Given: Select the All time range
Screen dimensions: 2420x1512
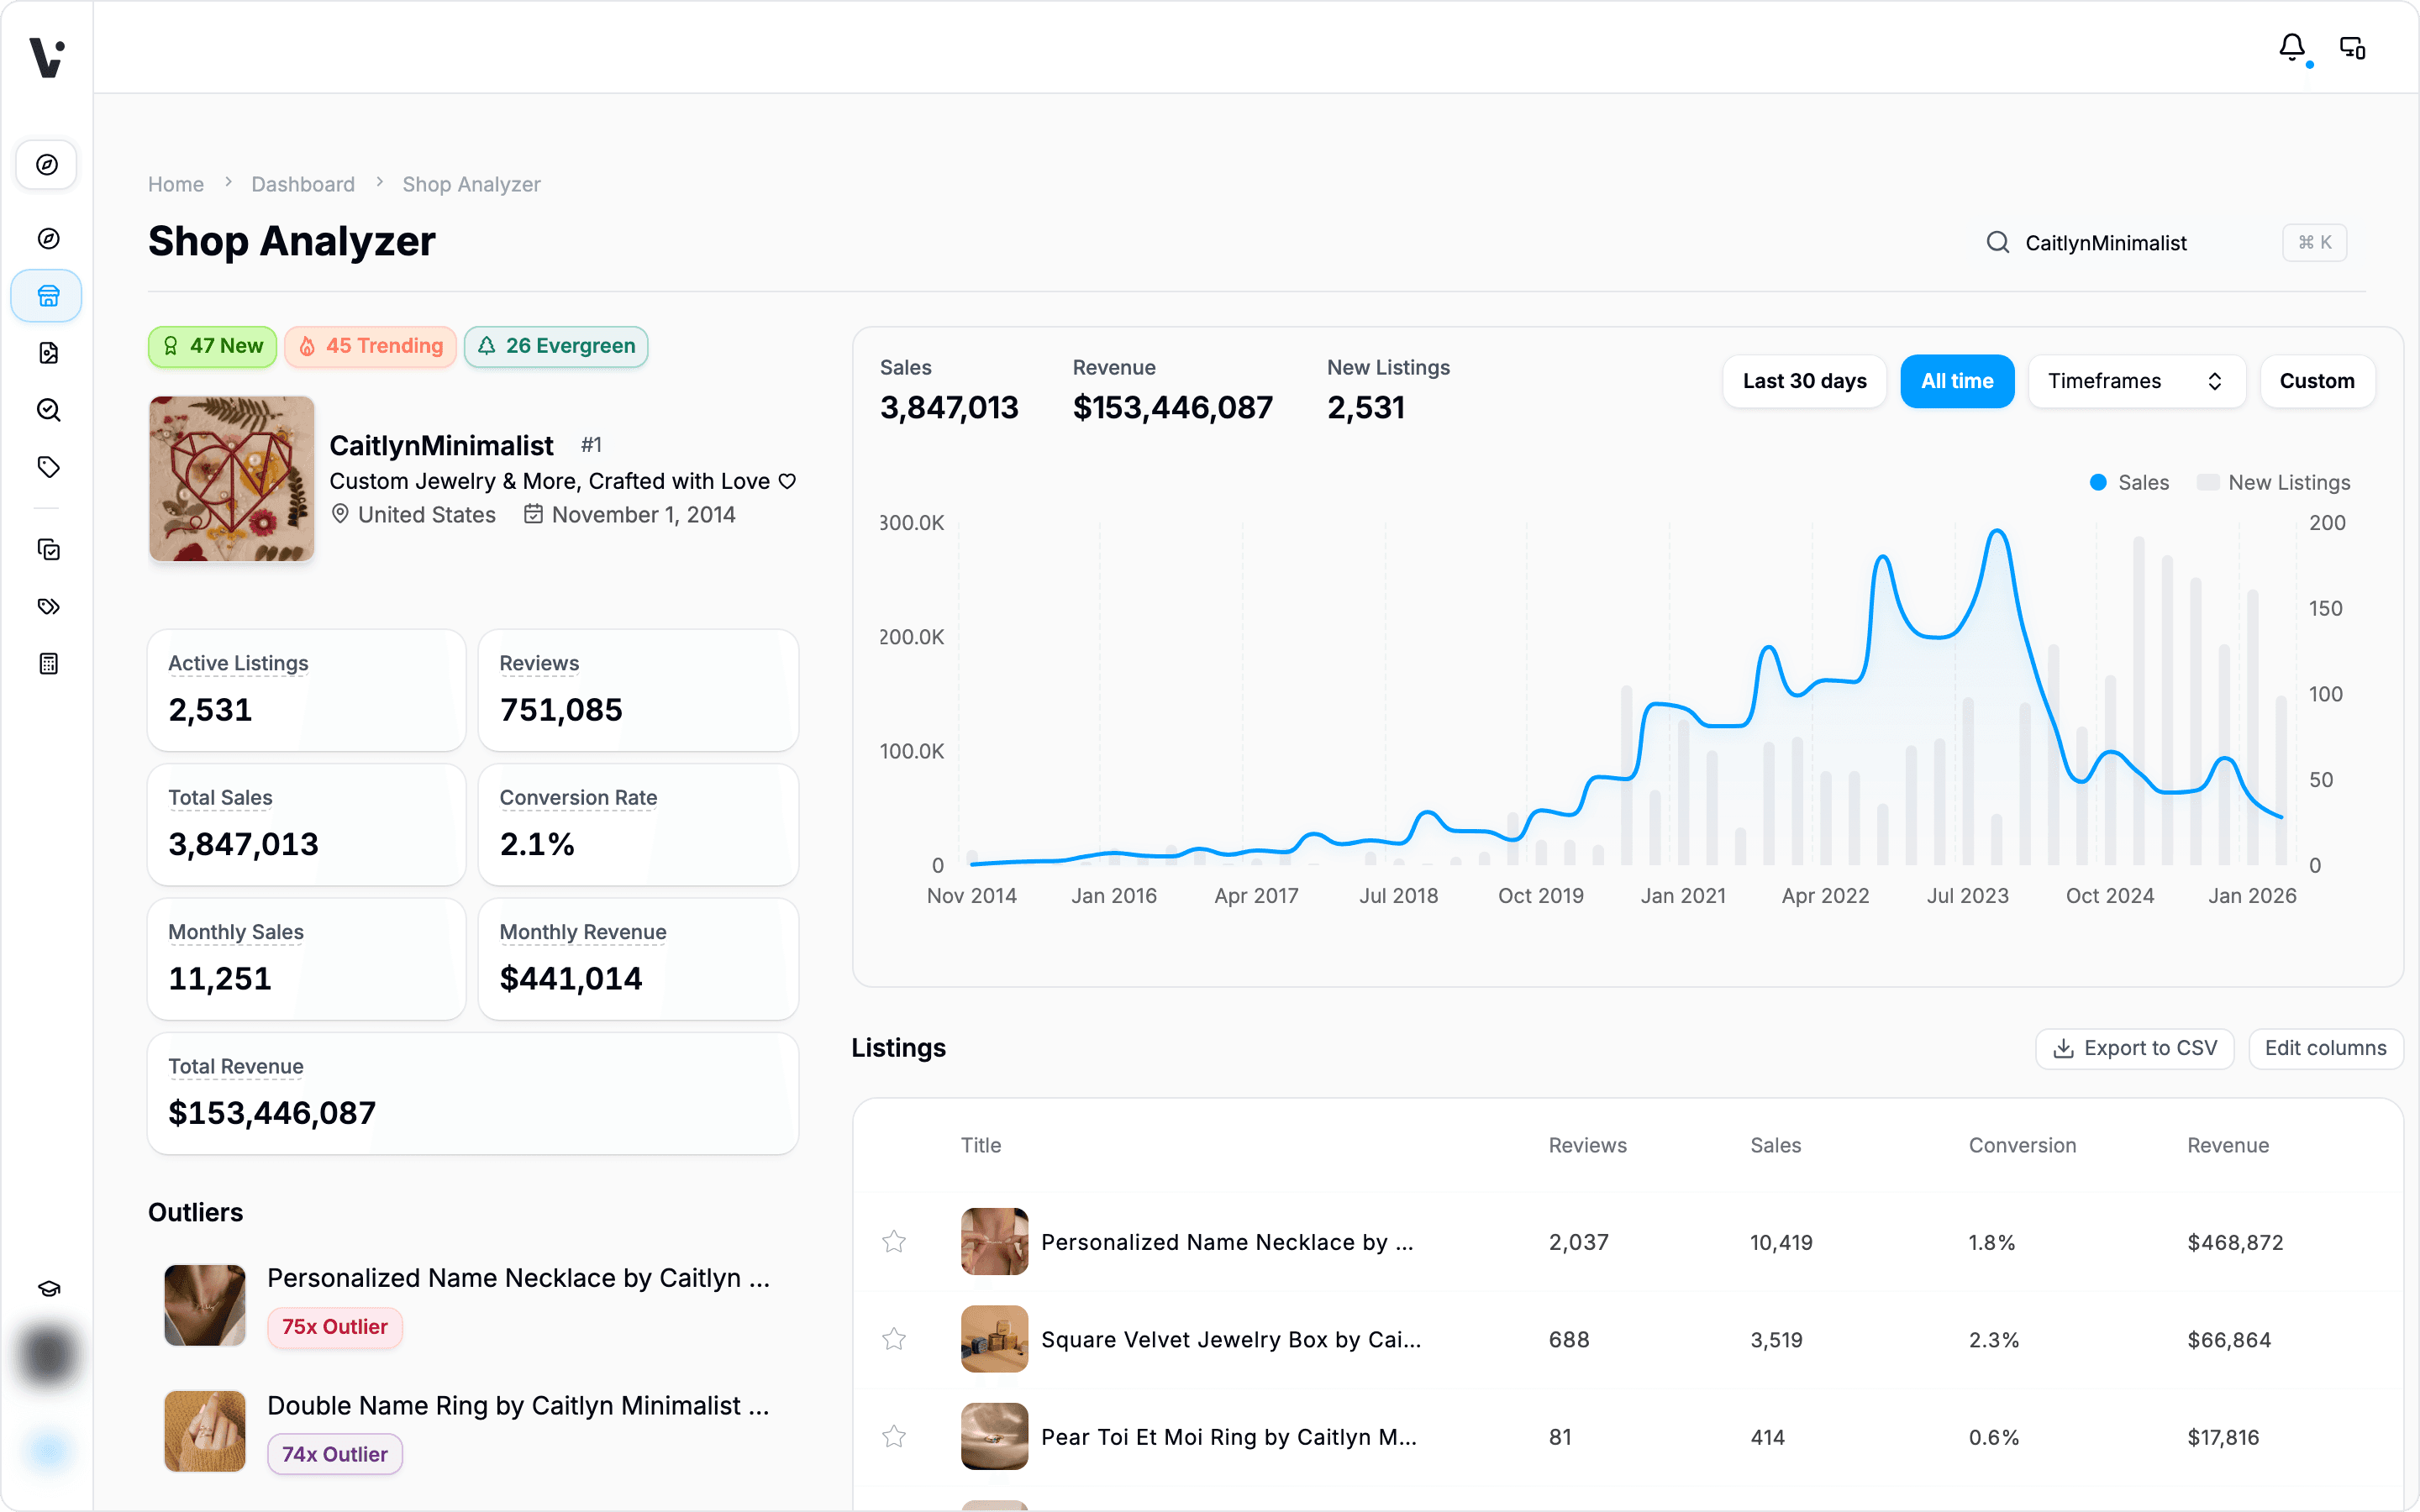Looking at the screenshot, I should click(1957, 381).
